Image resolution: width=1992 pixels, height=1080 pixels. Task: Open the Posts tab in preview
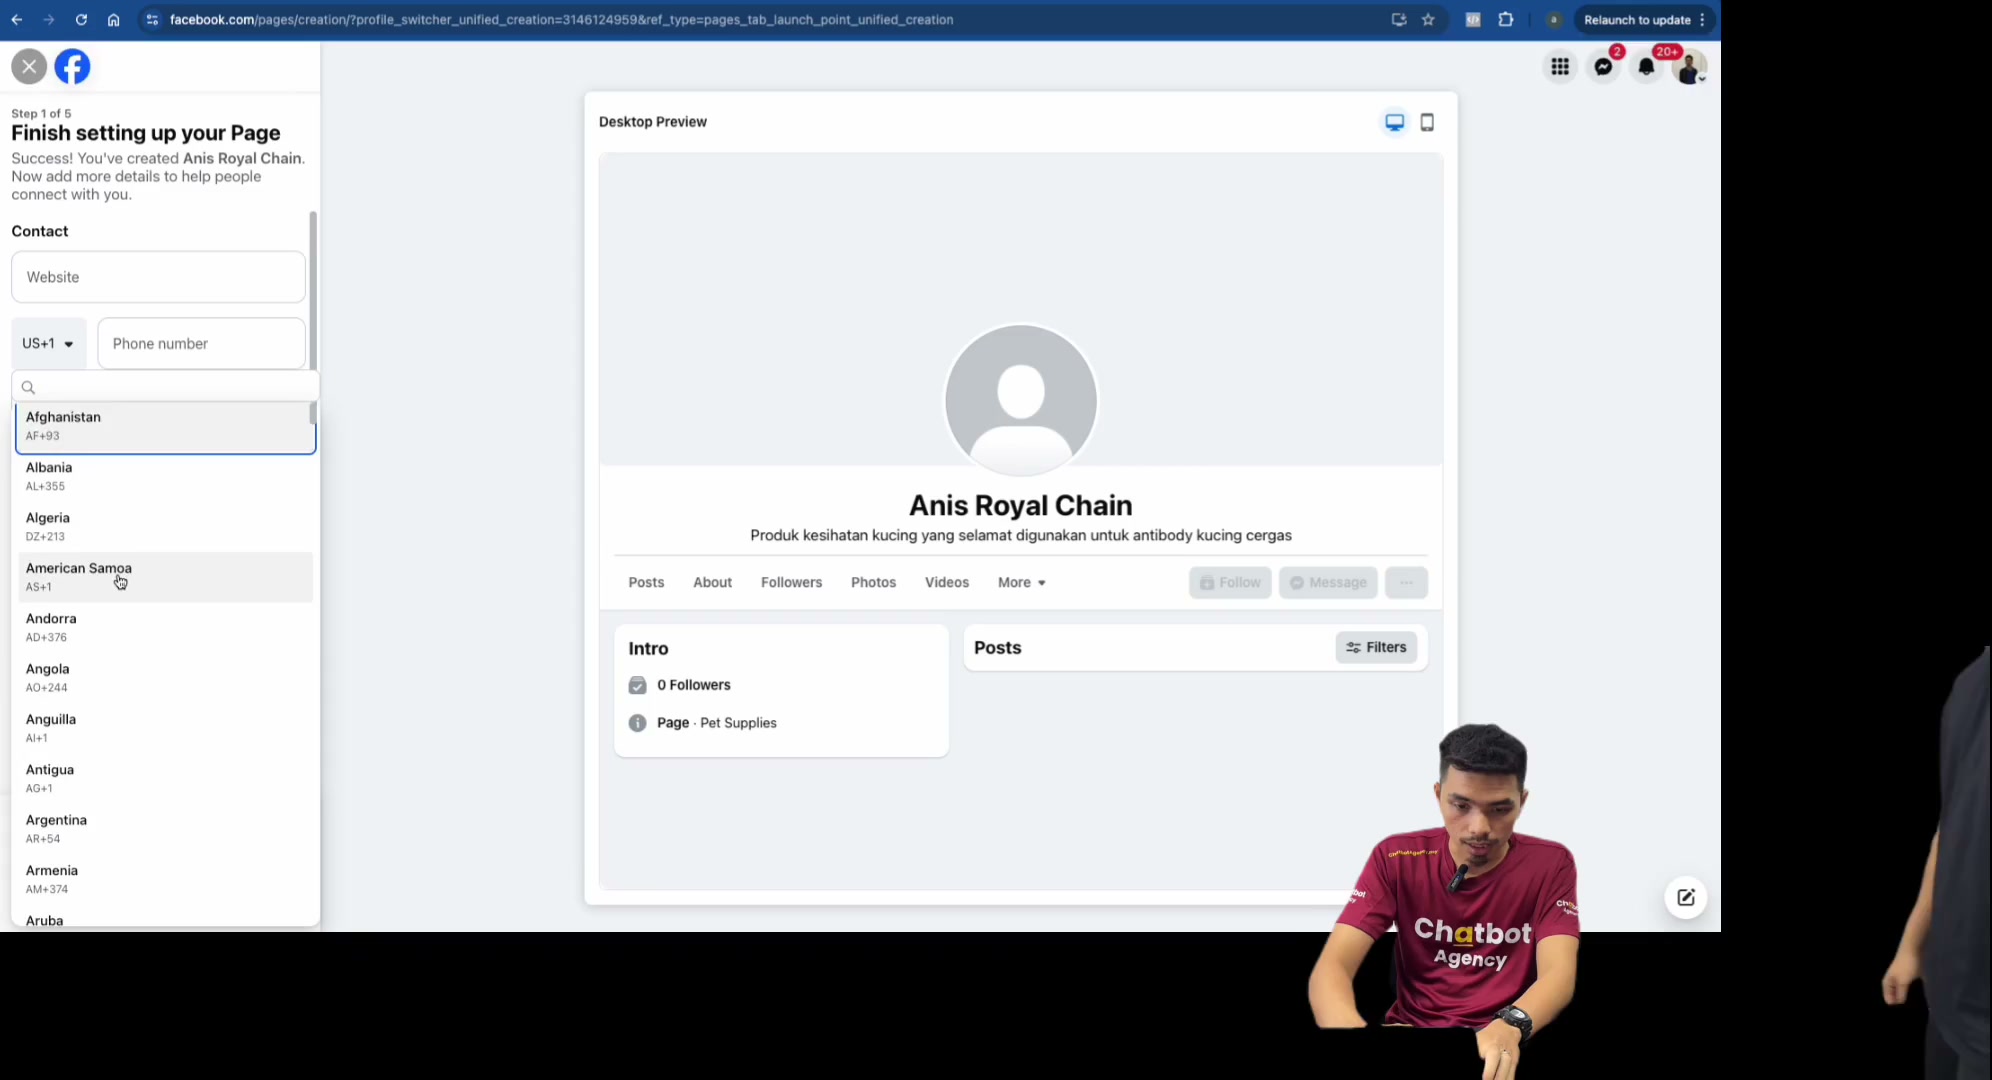[646, 582]
